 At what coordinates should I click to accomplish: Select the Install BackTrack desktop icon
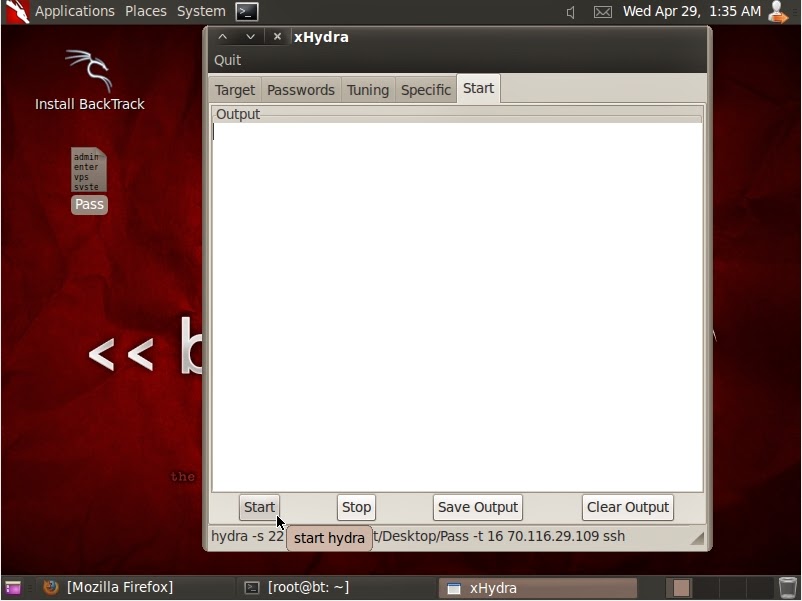[90, 81]
